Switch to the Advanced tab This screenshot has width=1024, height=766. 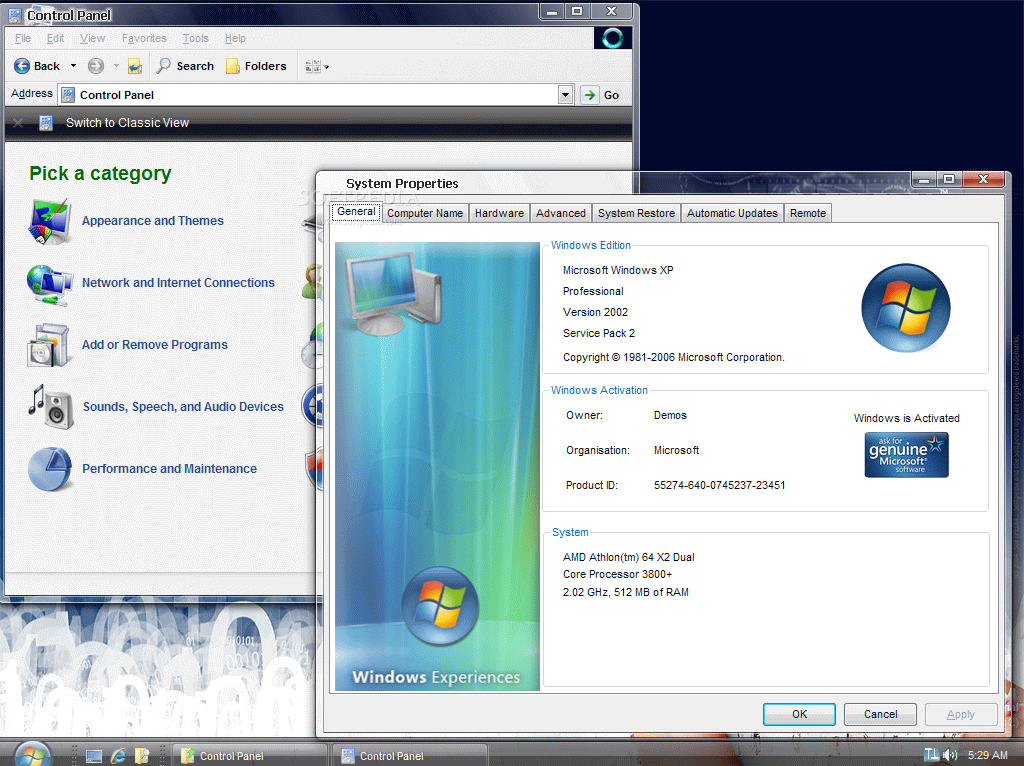(x=561, y=213)
